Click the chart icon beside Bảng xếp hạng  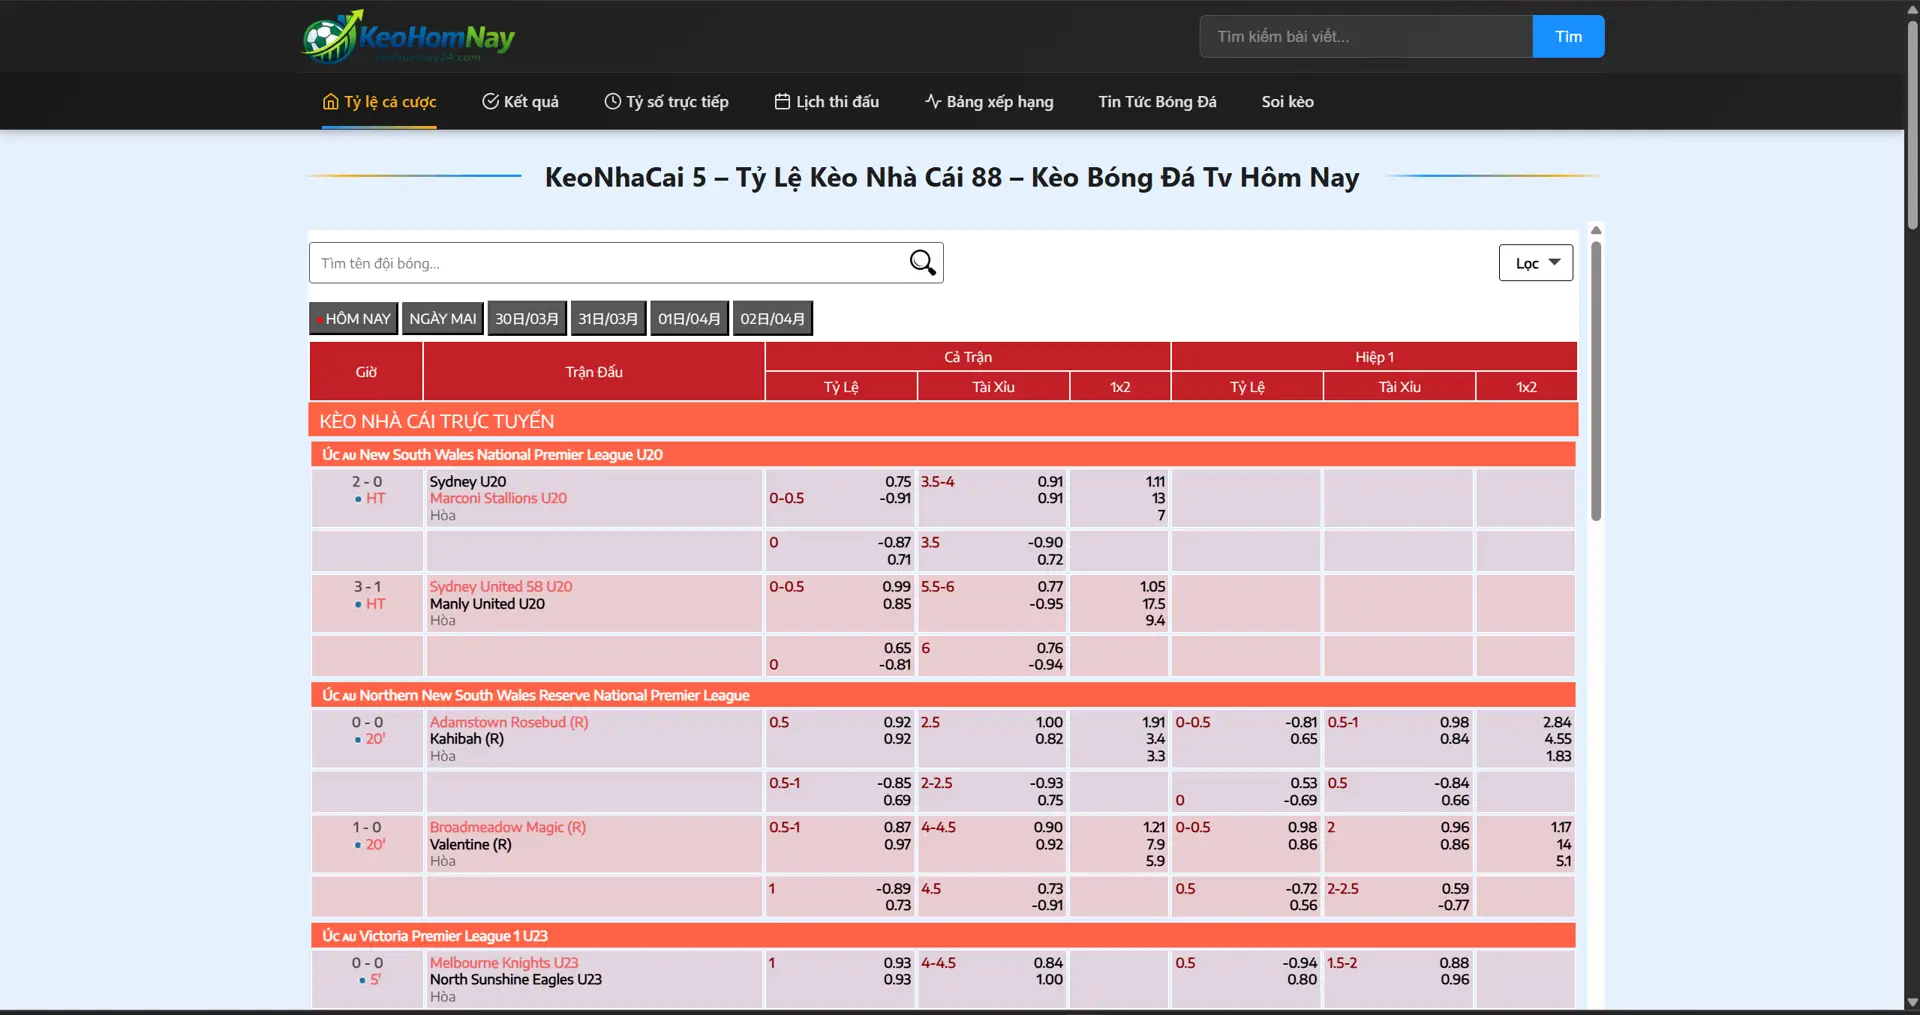tap(932, 102)
